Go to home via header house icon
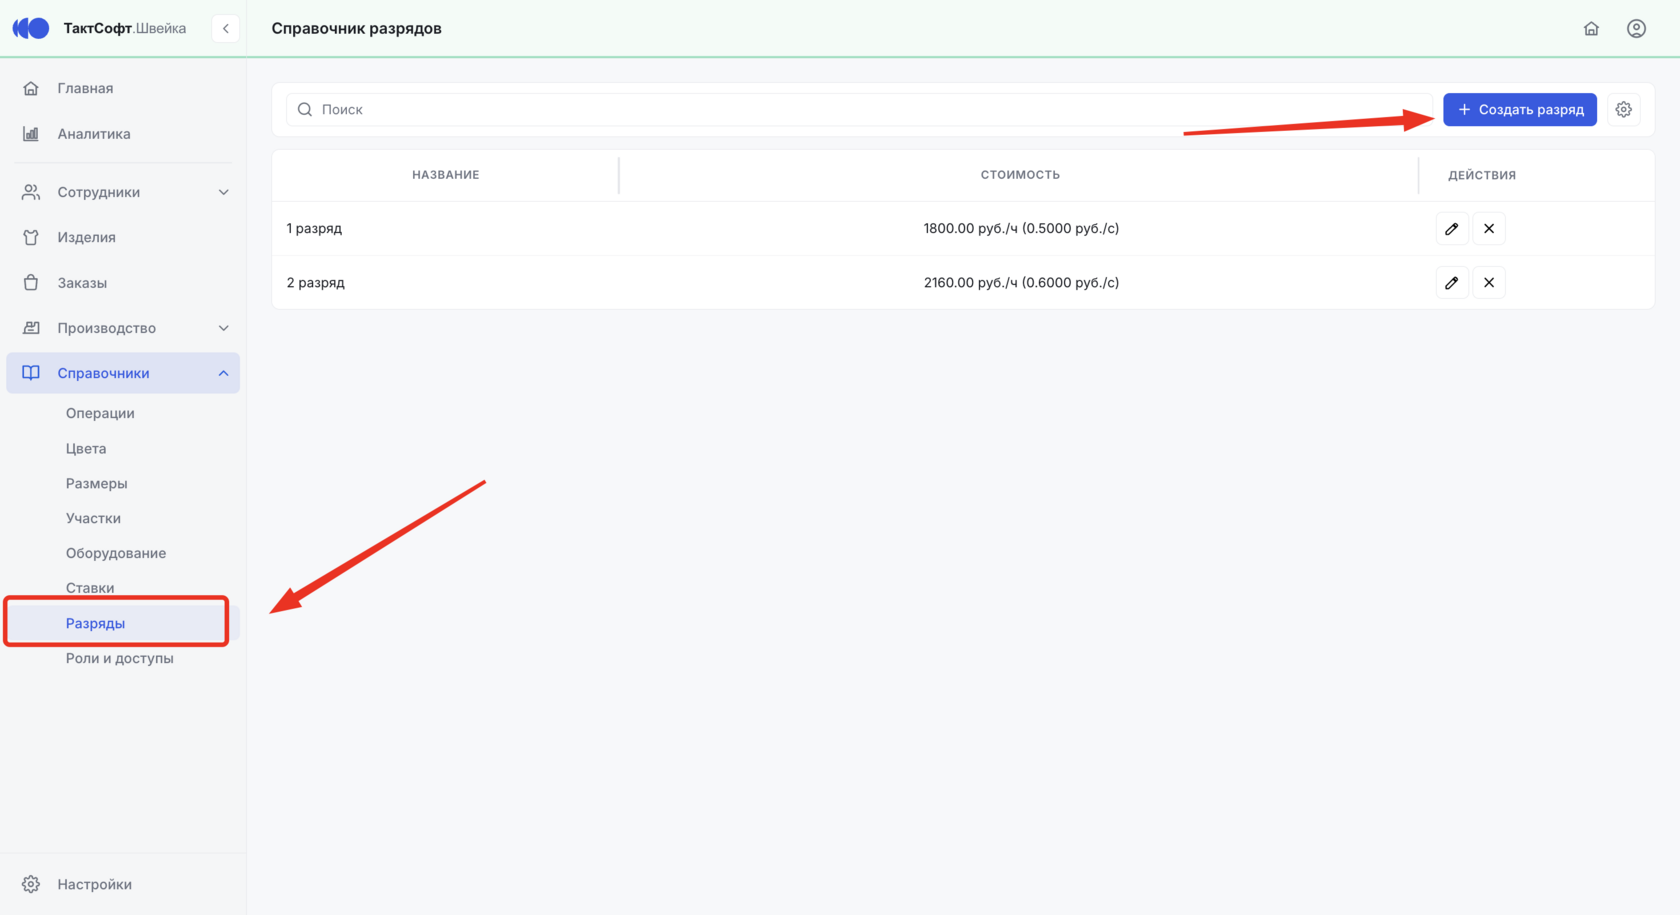 pyautogui.click(x=1591, y=28)
